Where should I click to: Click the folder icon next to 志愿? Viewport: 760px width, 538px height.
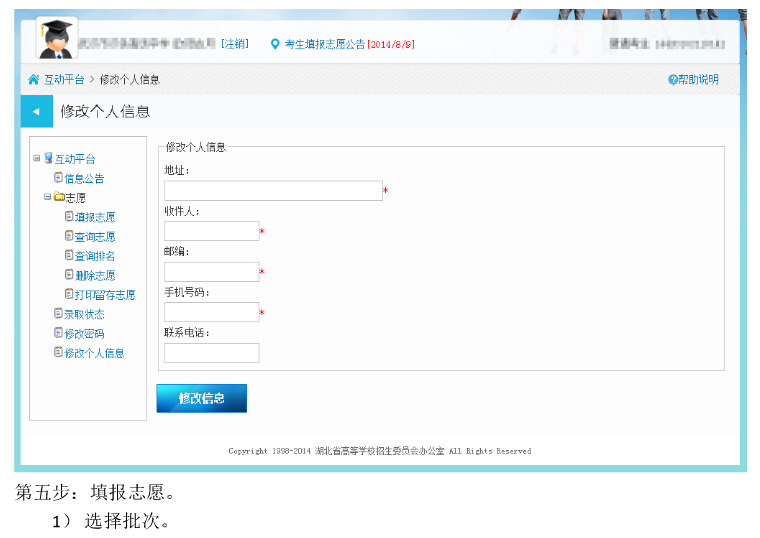pos(59,197)
